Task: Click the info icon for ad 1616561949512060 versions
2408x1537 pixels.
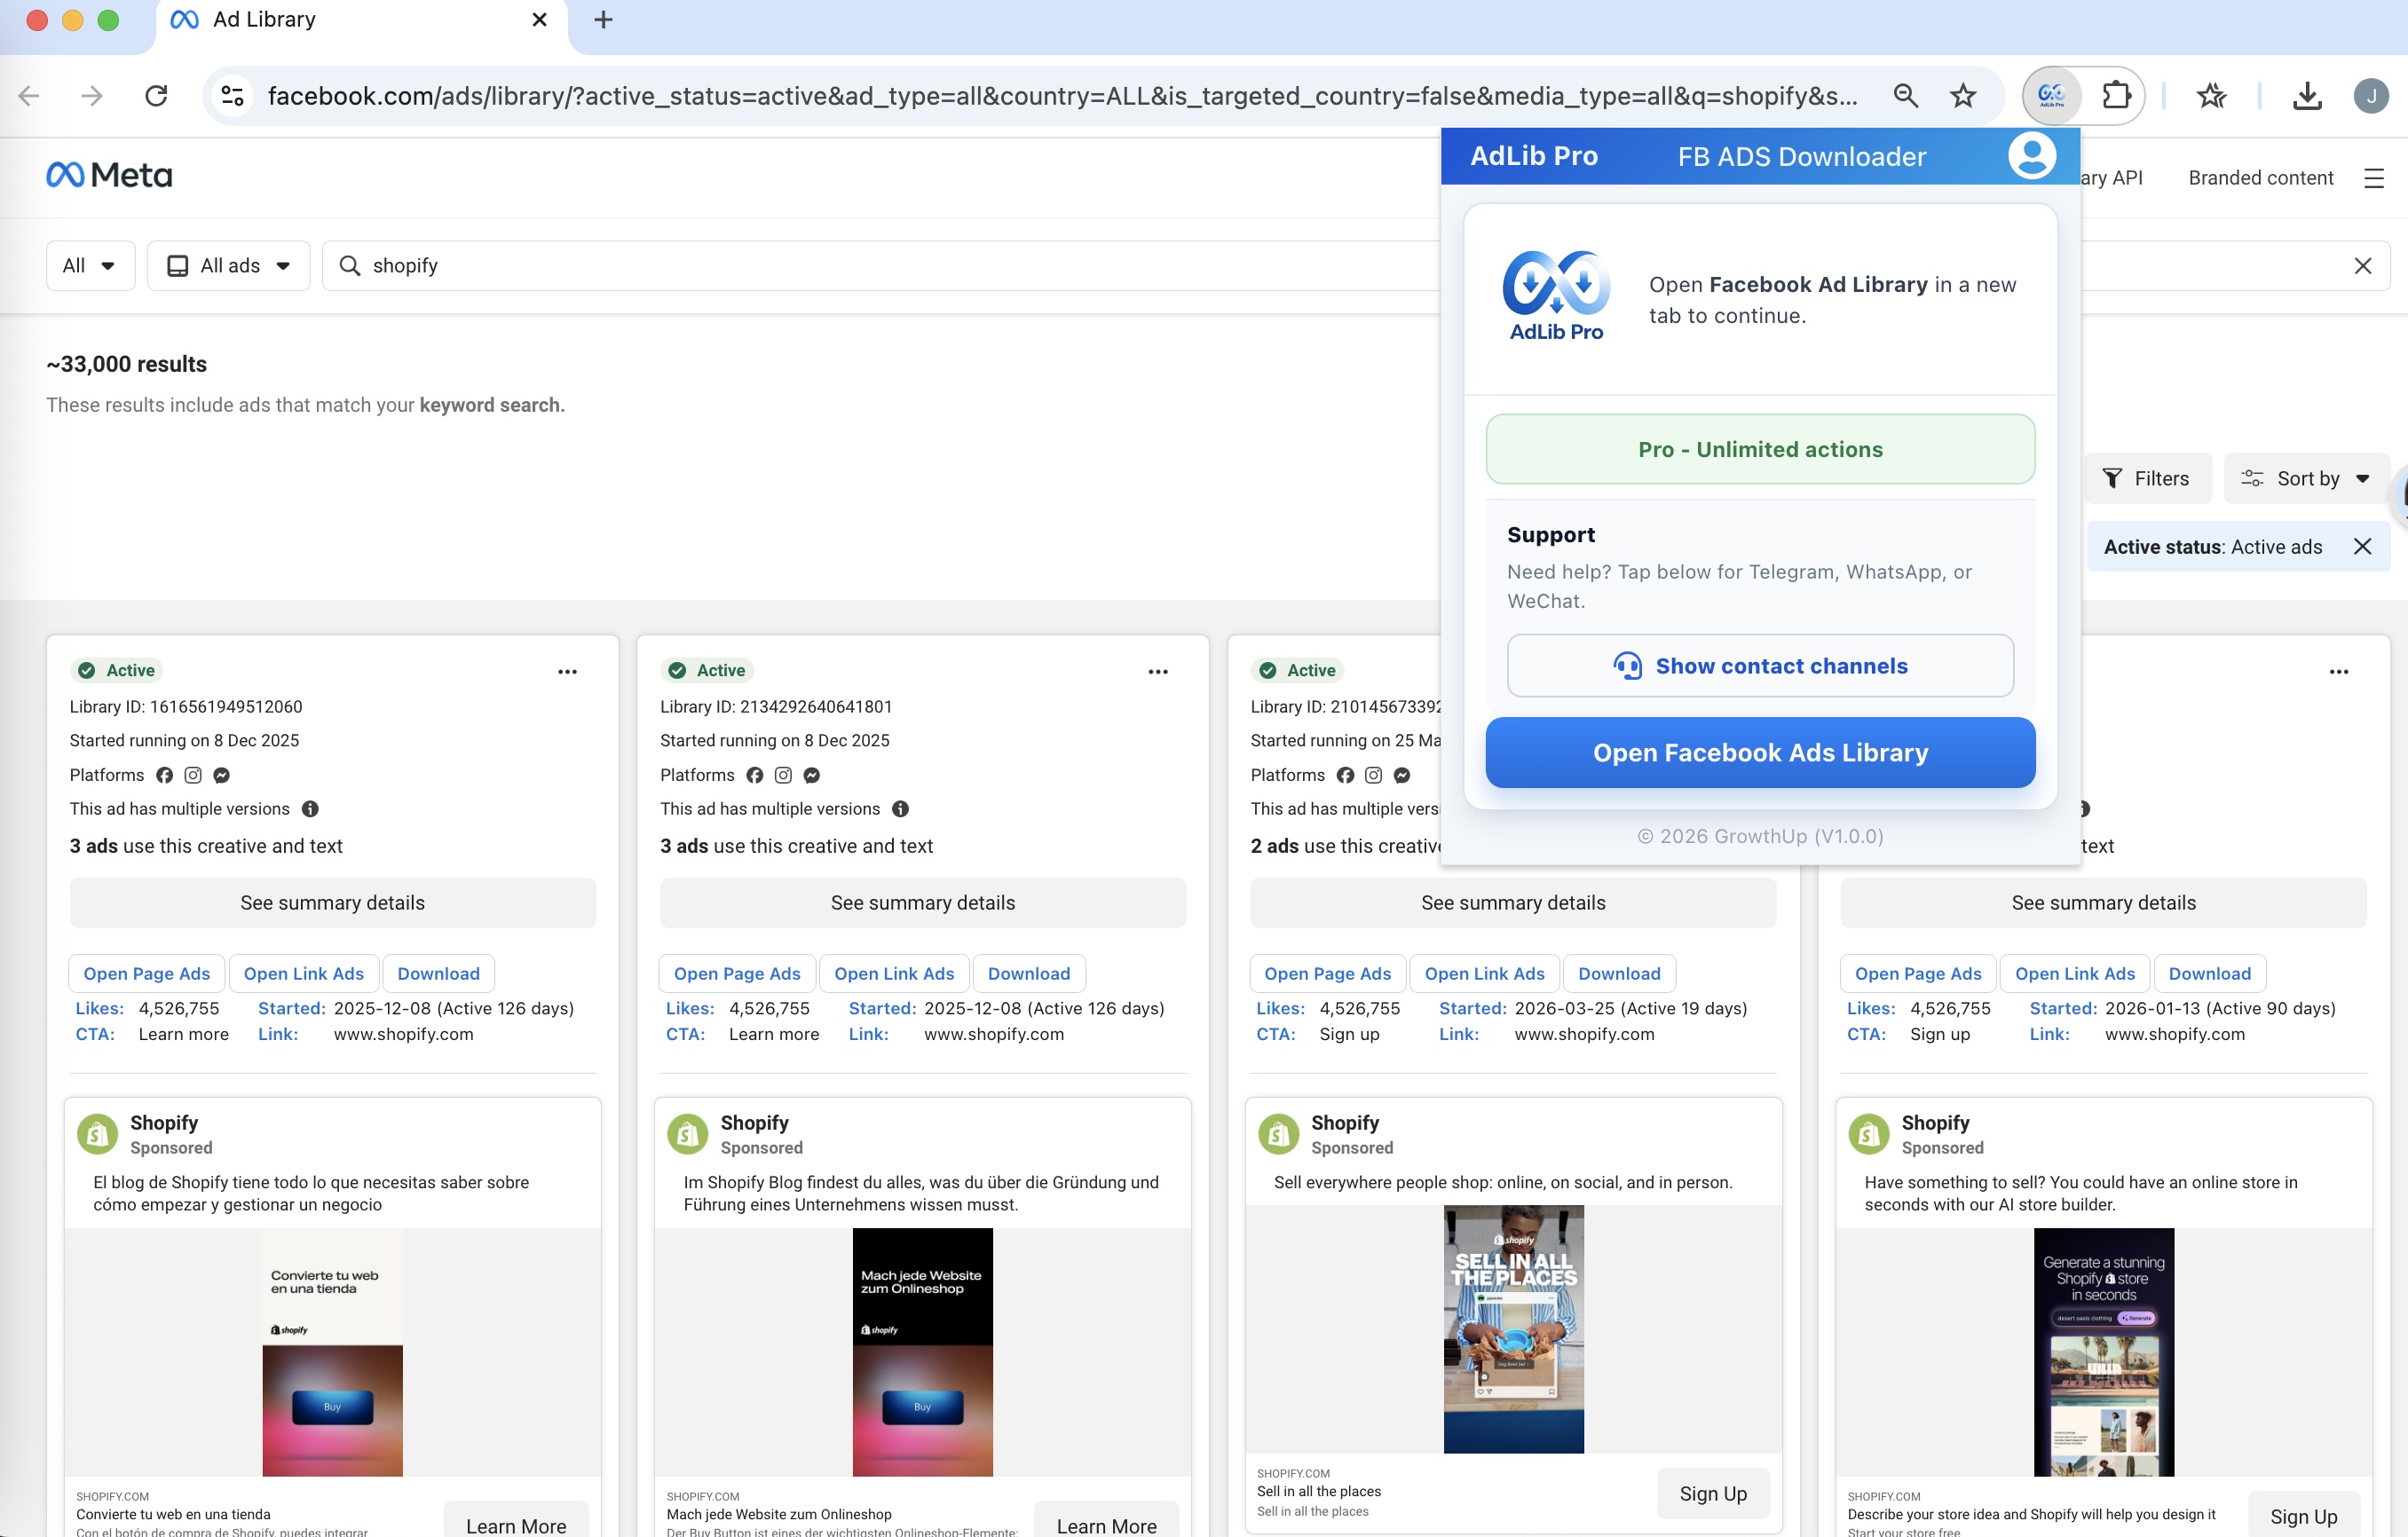Action: [311, 809]
